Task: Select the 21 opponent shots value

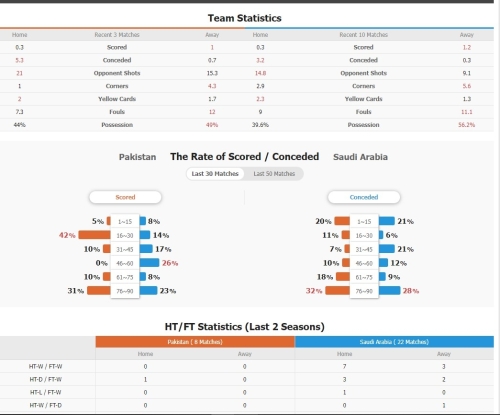Action: pos(19,73)
